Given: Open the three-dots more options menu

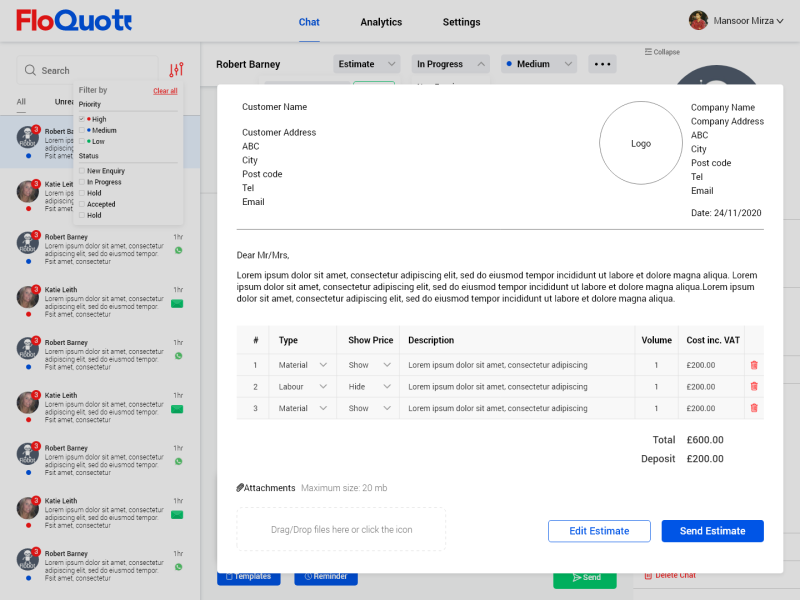Looking at the screenshot, I should coord(602,64).
